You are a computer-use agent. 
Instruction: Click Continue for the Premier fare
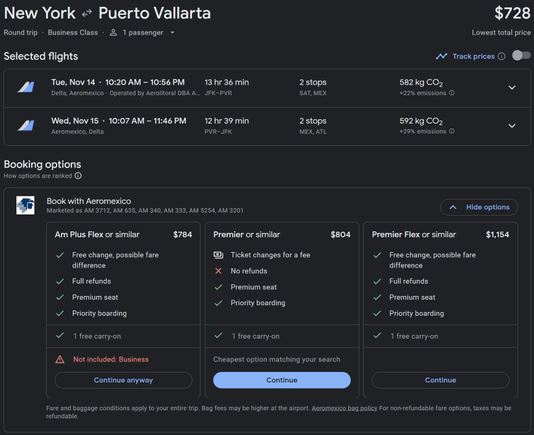(282, 380)
